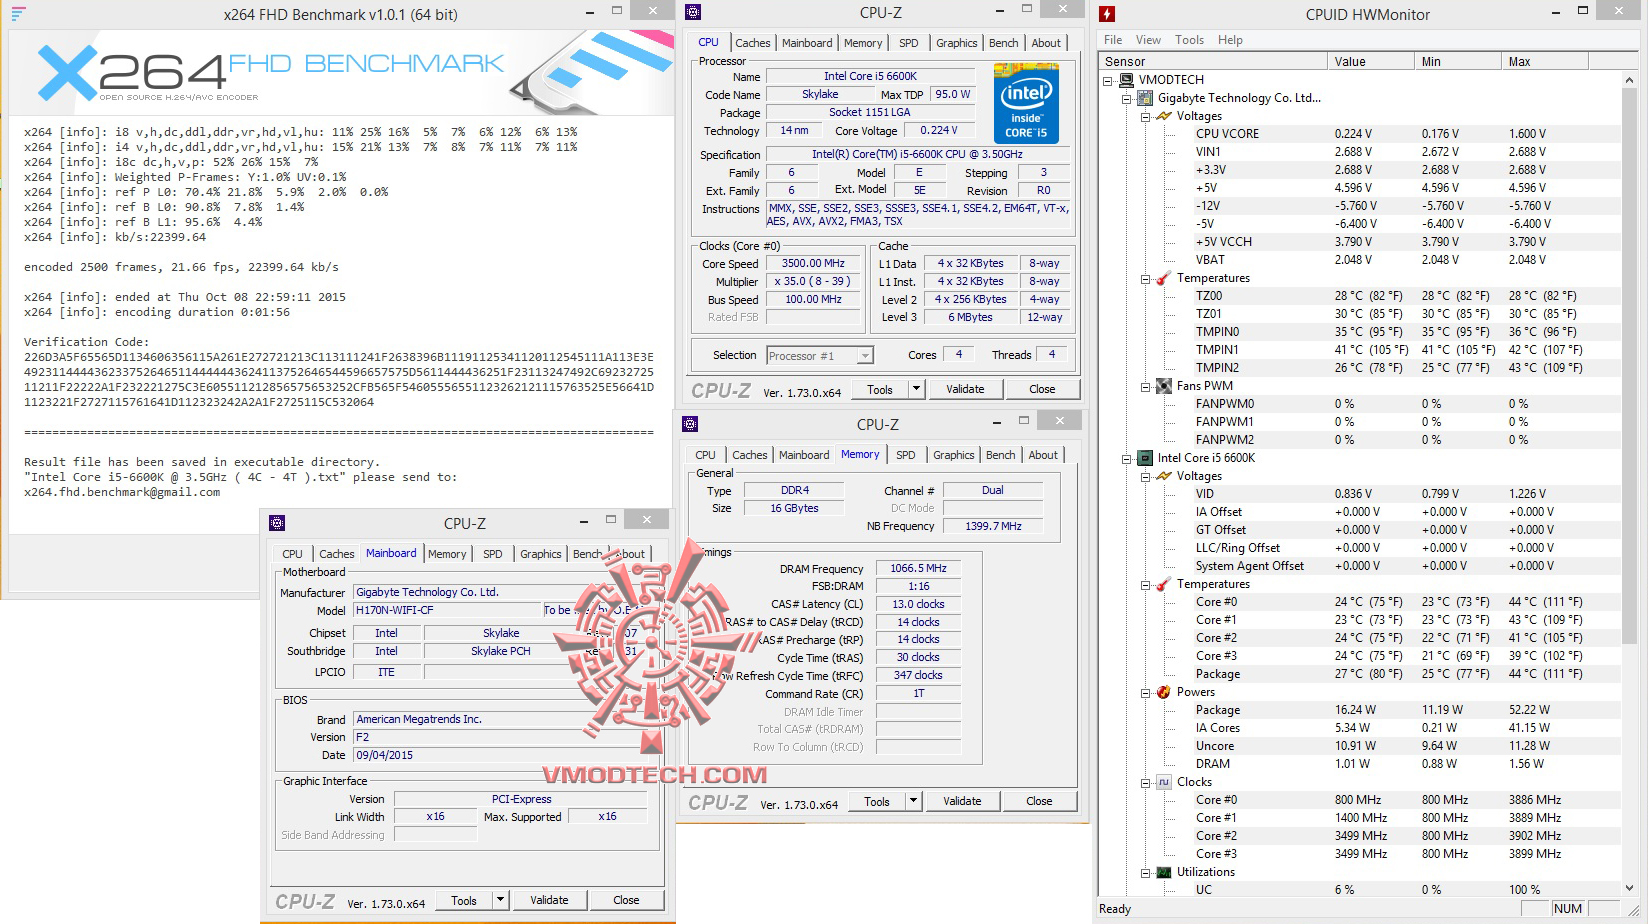Click the Value column header in HWMonitor
Screen dimensions: 1648x924
[x=1372, y=61]
